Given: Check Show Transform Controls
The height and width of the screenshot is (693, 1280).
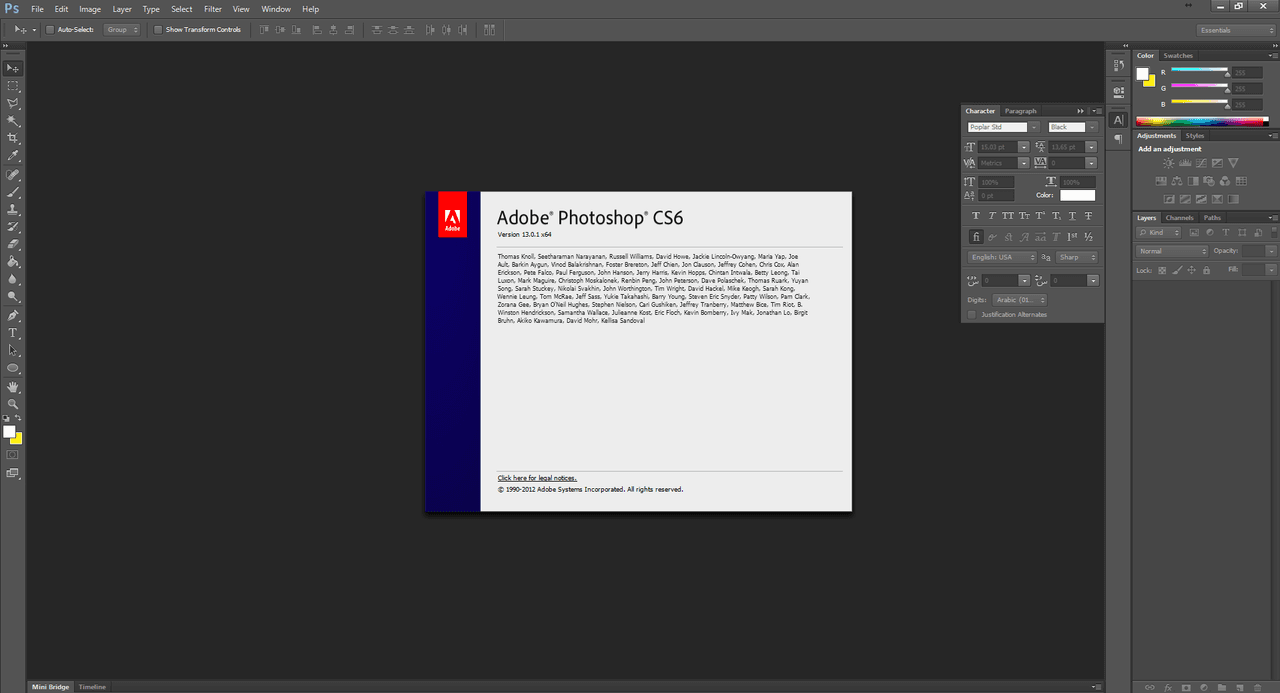Looking at the screenshot, I should pyautogui.click(x=158, y=30).
